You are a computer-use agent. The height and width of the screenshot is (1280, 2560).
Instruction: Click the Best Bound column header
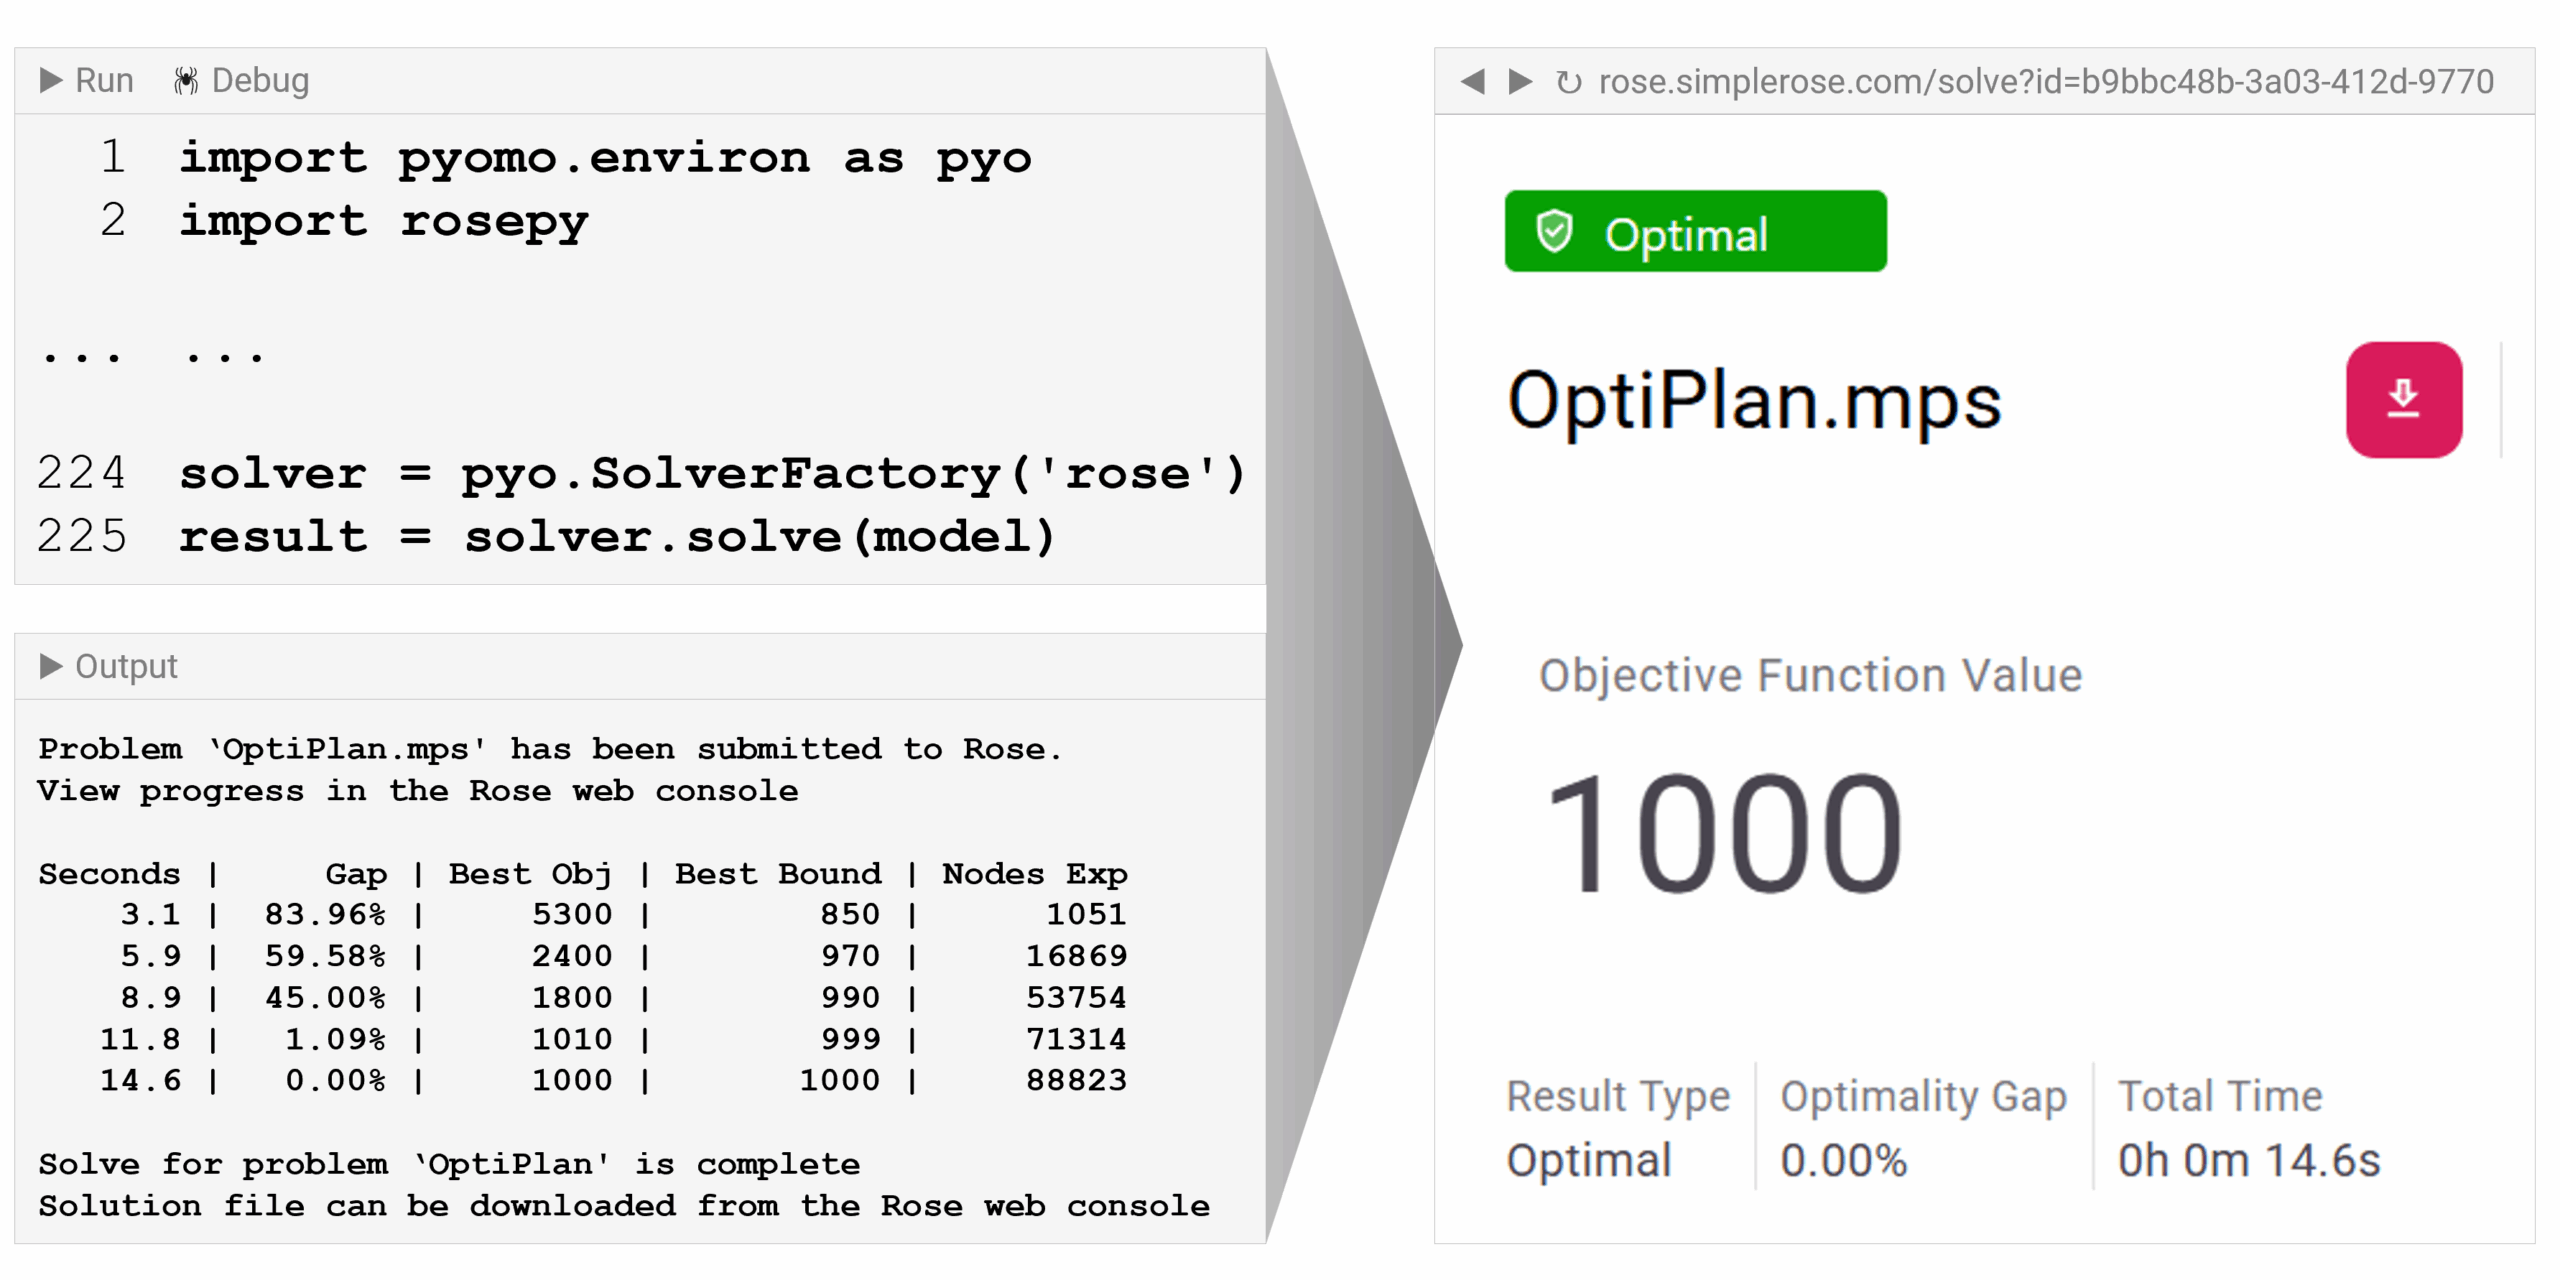(x=778, y=874)
